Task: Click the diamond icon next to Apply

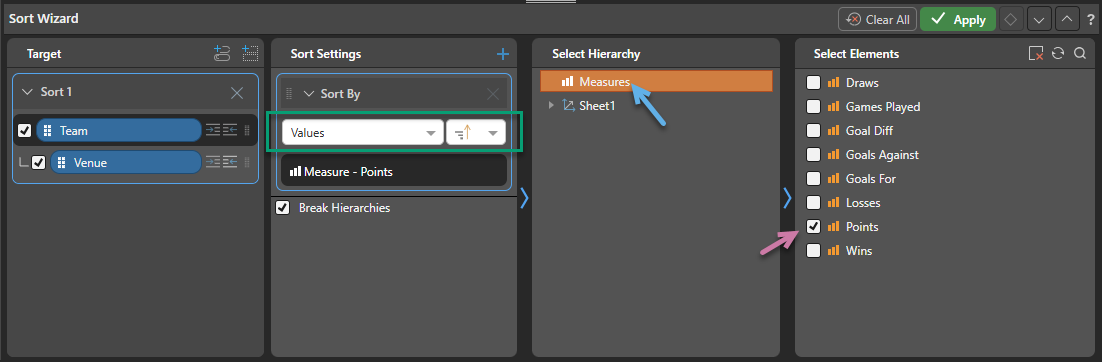Action: 1011,20
